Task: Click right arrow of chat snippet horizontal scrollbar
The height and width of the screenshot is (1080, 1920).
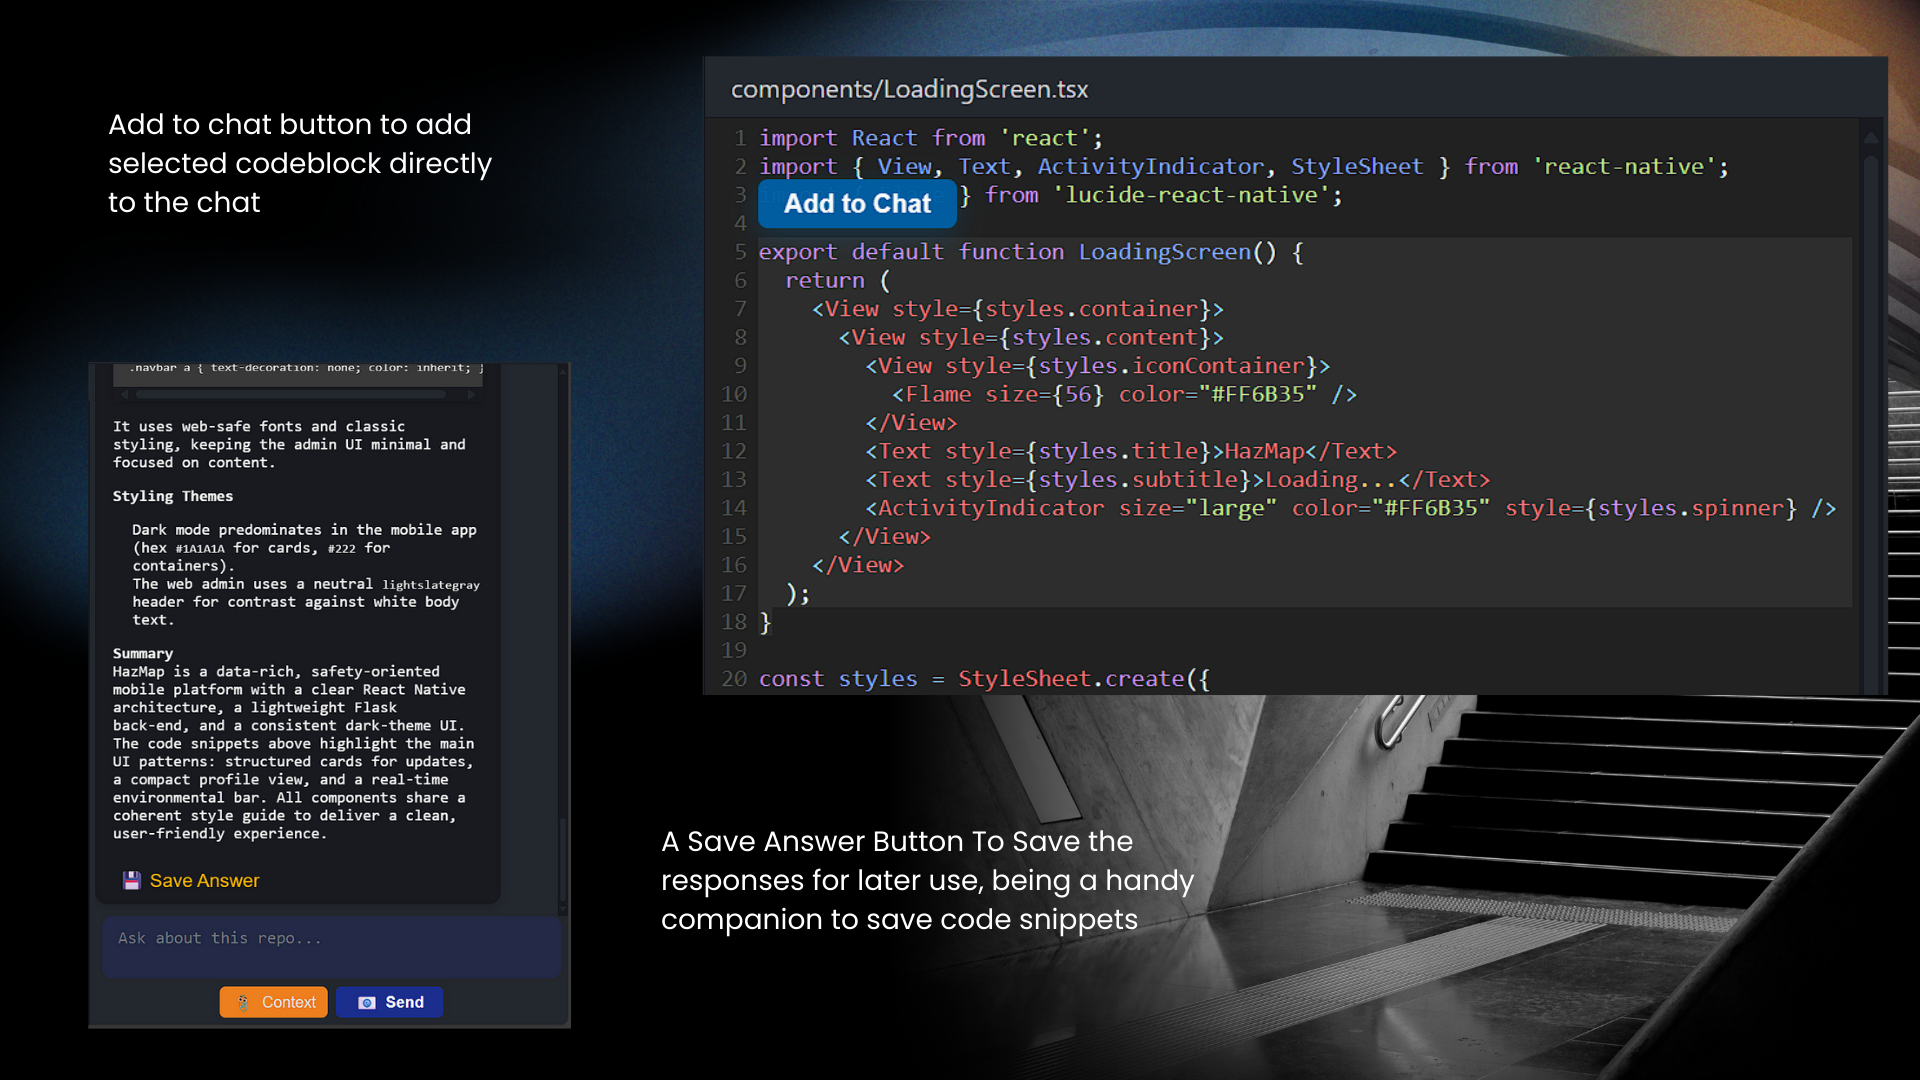Action: [471, 395]
